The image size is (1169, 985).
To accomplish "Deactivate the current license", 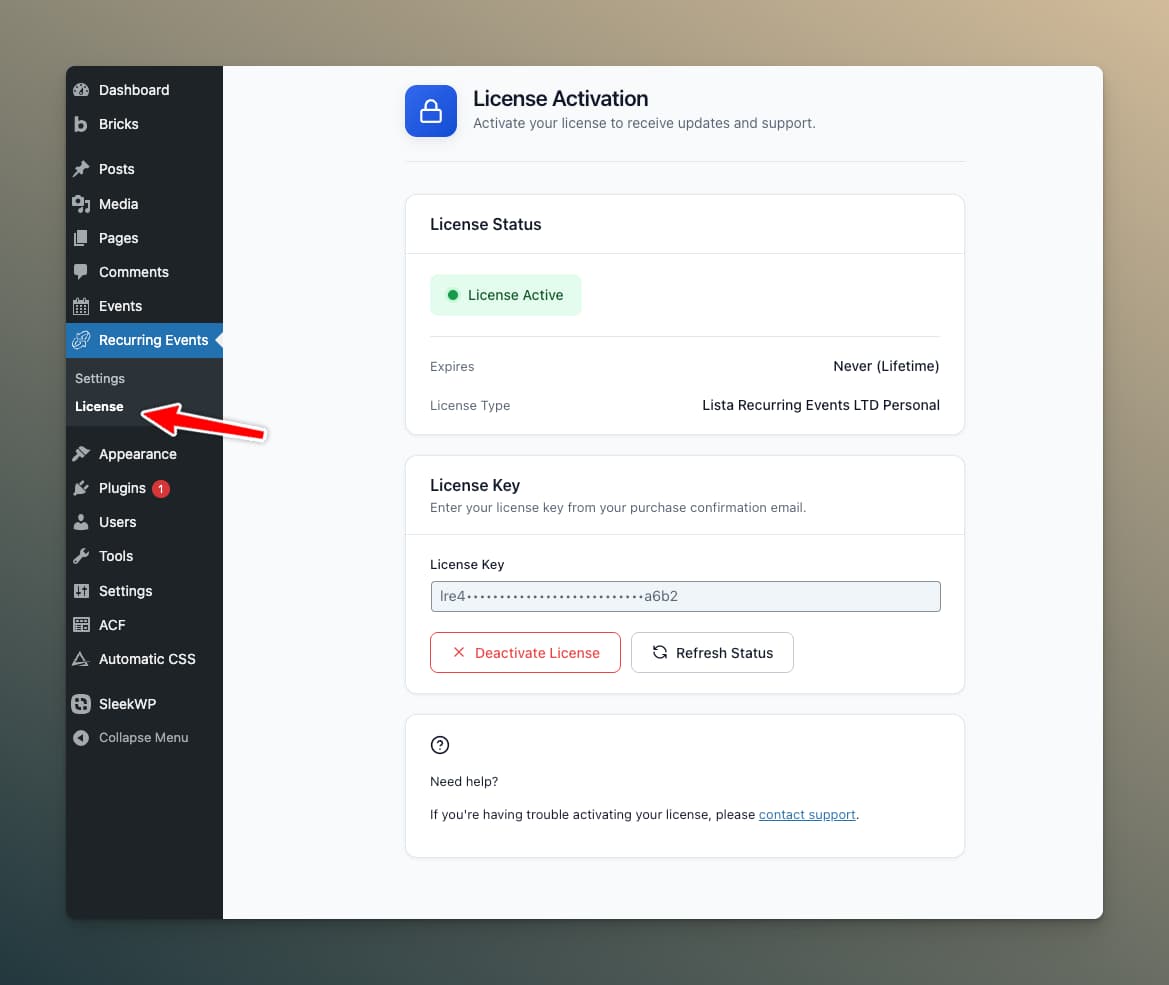I will click(x=525, y=652).
